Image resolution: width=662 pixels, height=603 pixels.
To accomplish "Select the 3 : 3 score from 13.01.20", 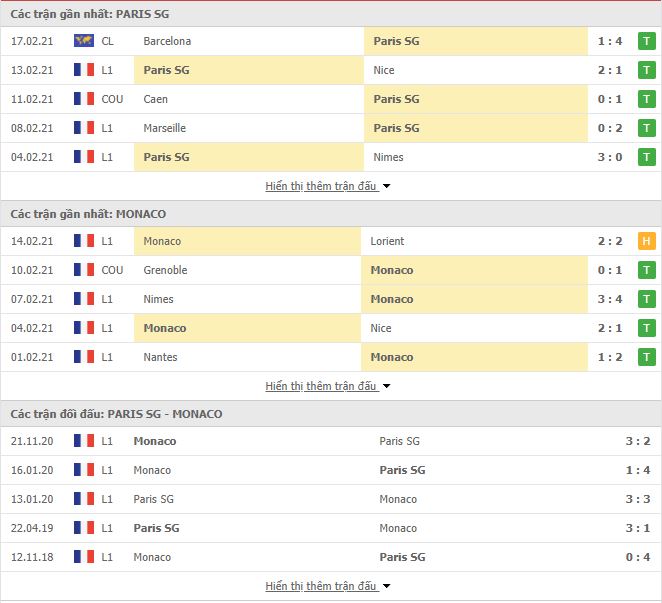I will click(638, 499).
